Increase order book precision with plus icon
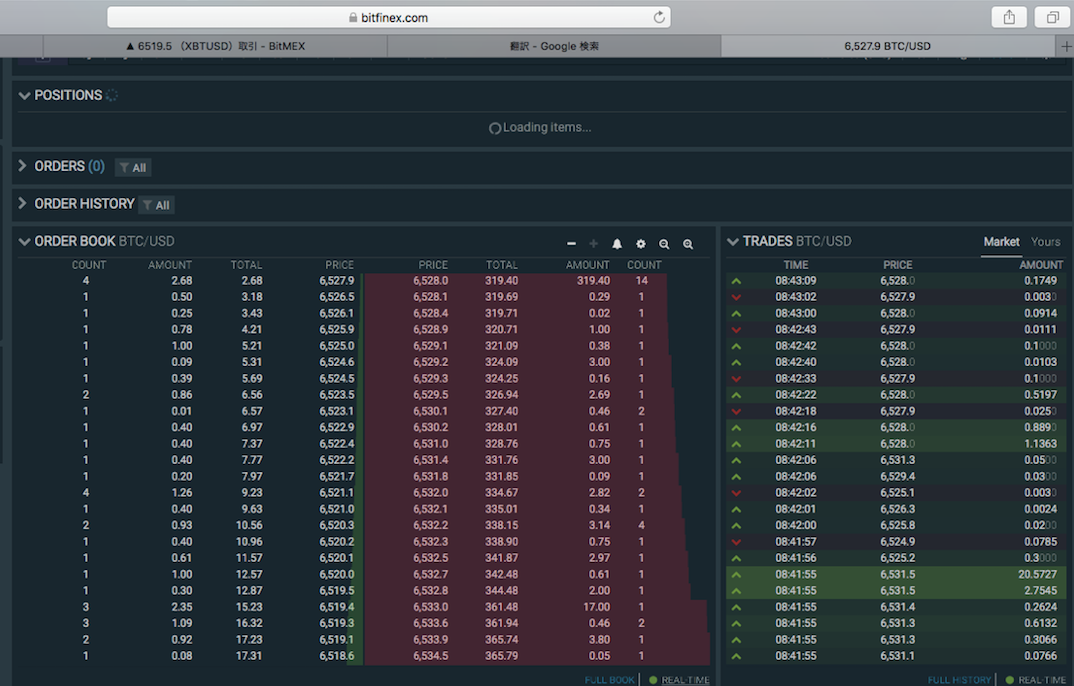Image resolution: width=1074 pixels, height=686 pixels. pyautogui.click(x=594, y=244)
